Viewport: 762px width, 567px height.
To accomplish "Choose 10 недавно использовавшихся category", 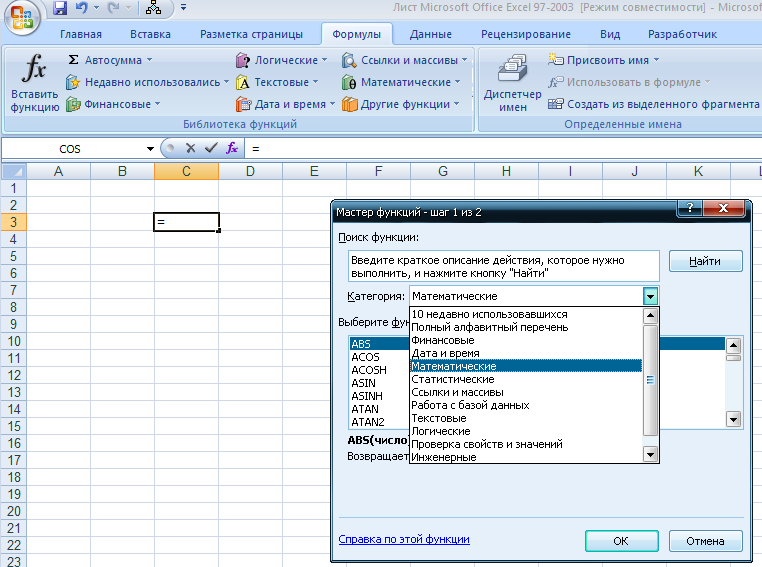I will click(526, 314).
